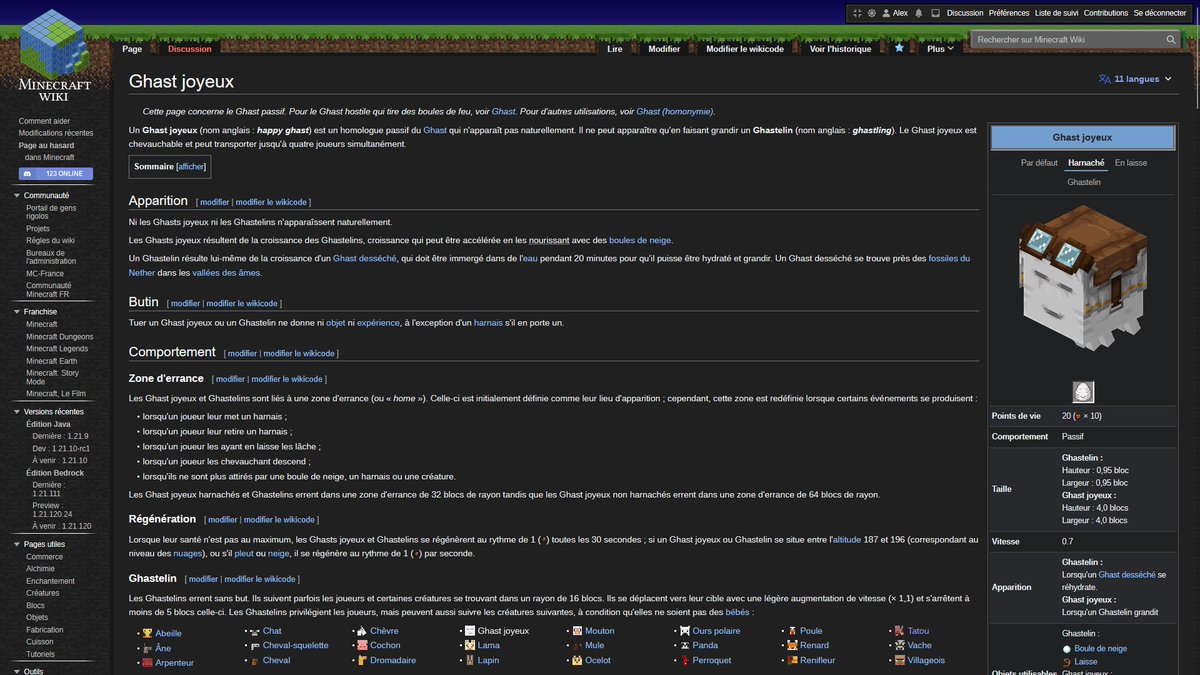Screen dimensions: 1200x675
Task: Click the Rechercher sur Minecraft Wiki search field
Action: click(1060, 37)
